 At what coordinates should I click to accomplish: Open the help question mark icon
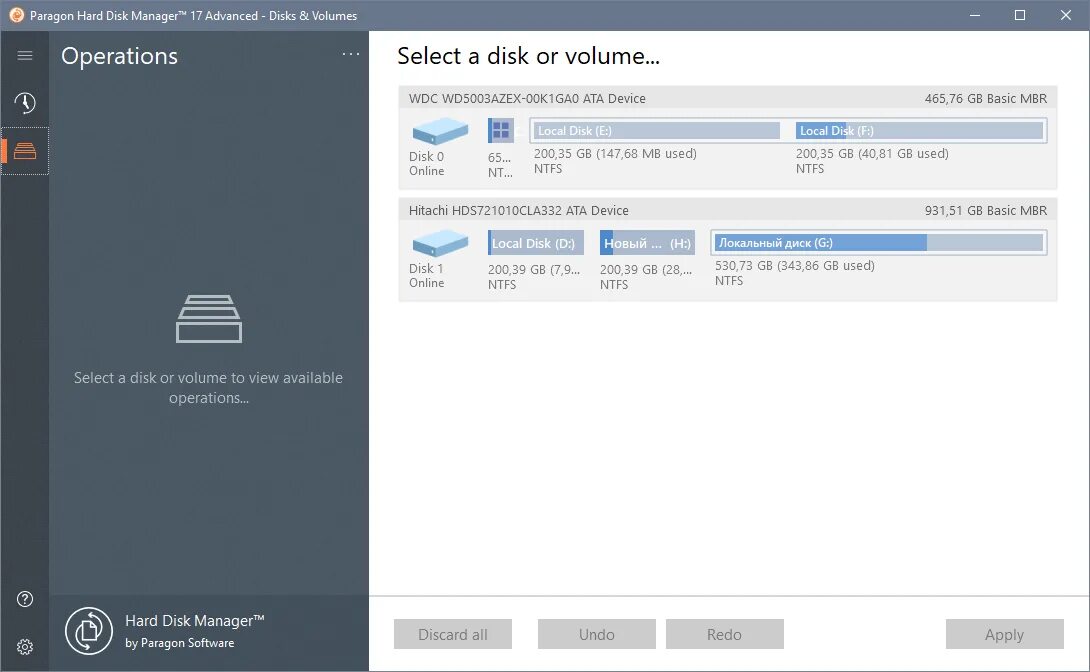[25, 599]
